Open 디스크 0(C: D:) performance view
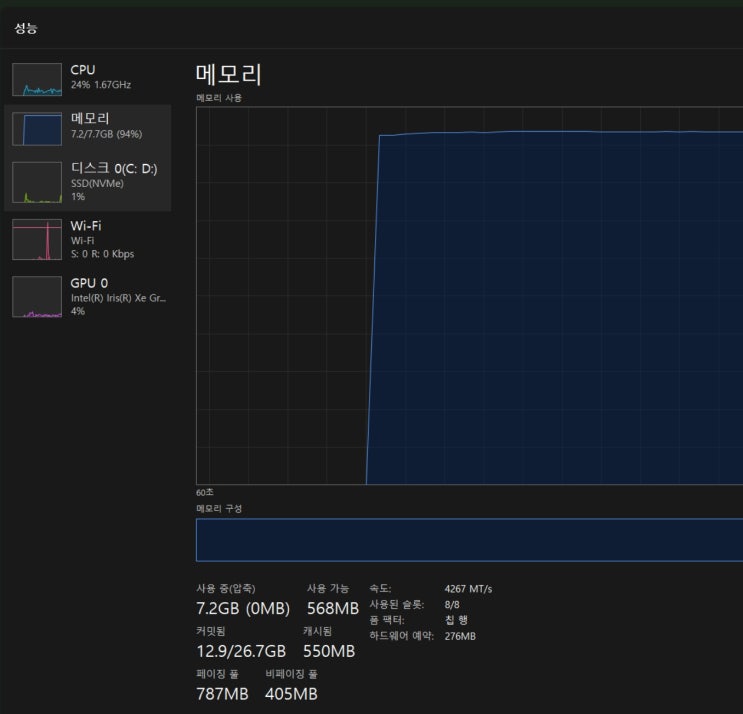The height and width of the screenshot is (714, 743). click(x=88, y=182)
